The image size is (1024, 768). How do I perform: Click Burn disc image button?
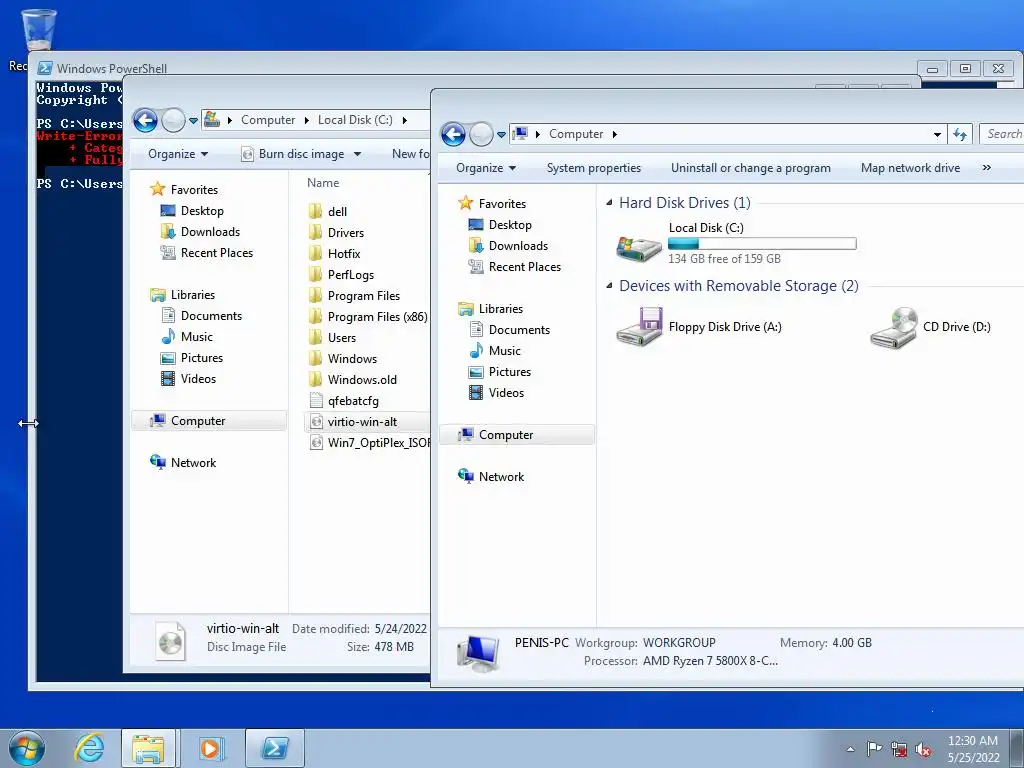[293, 154]
